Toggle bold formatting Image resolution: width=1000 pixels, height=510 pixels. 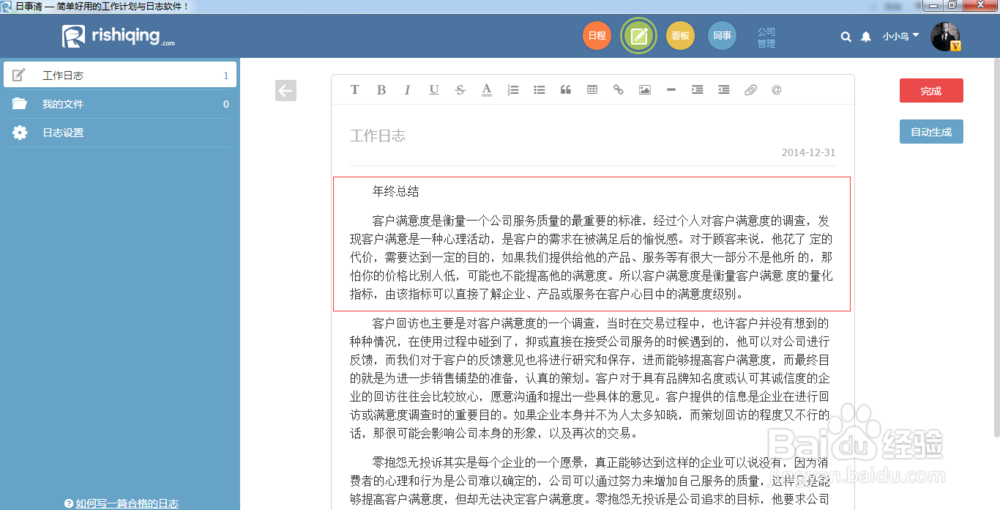381,90
